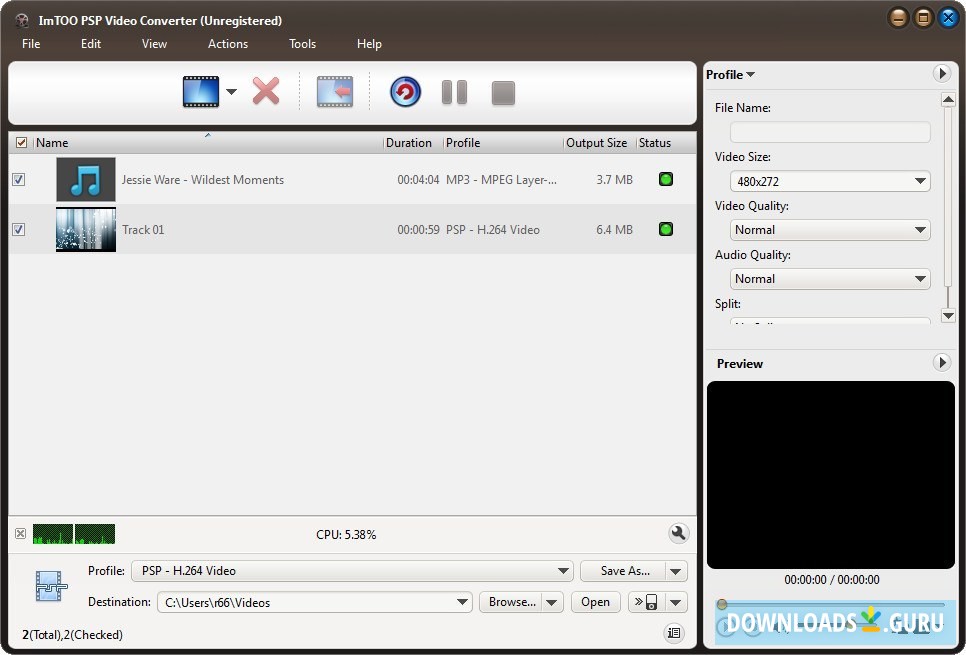Image resolution: width=966 pixels, height=655 pixels.
Task: Click the Add Profile clip icon
Action: [335, 92]
